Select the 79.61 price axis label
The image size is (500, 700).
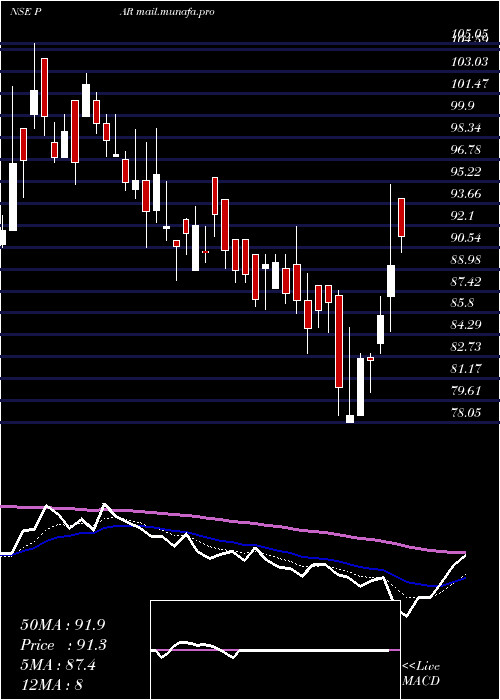(x=468, y=391)
